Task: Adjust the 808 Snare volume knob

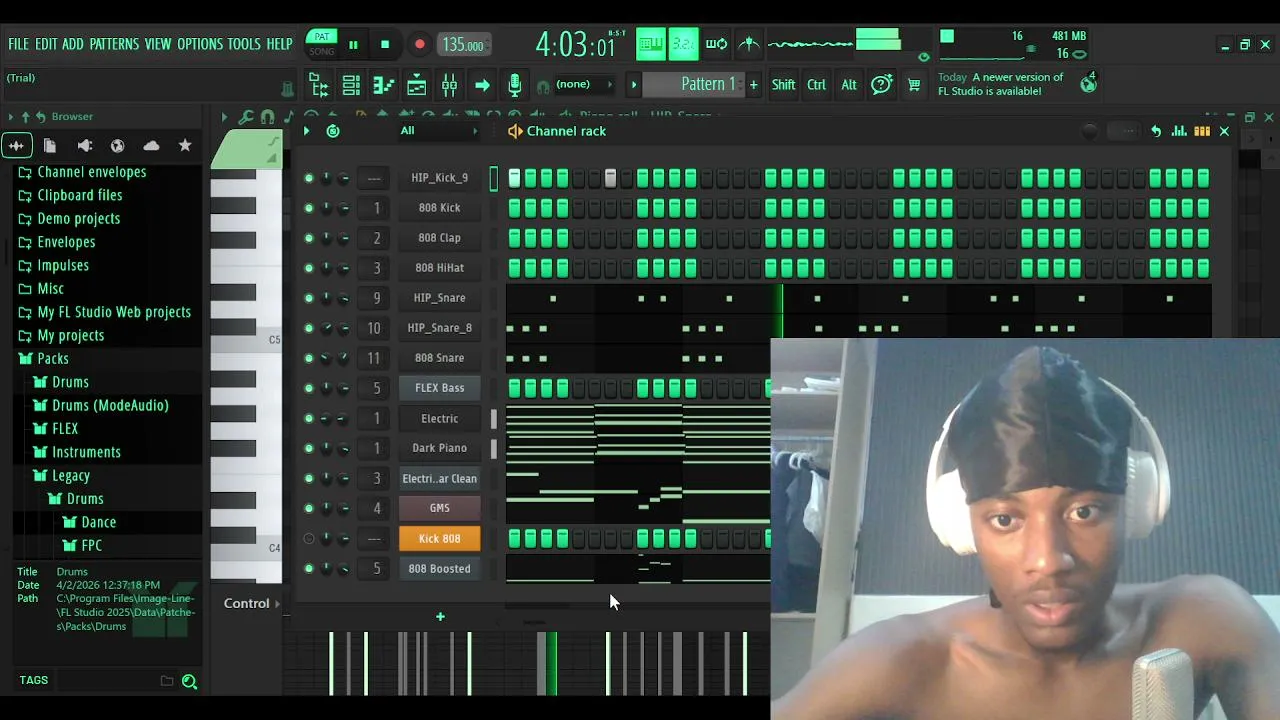Action: tap(344, 358)
